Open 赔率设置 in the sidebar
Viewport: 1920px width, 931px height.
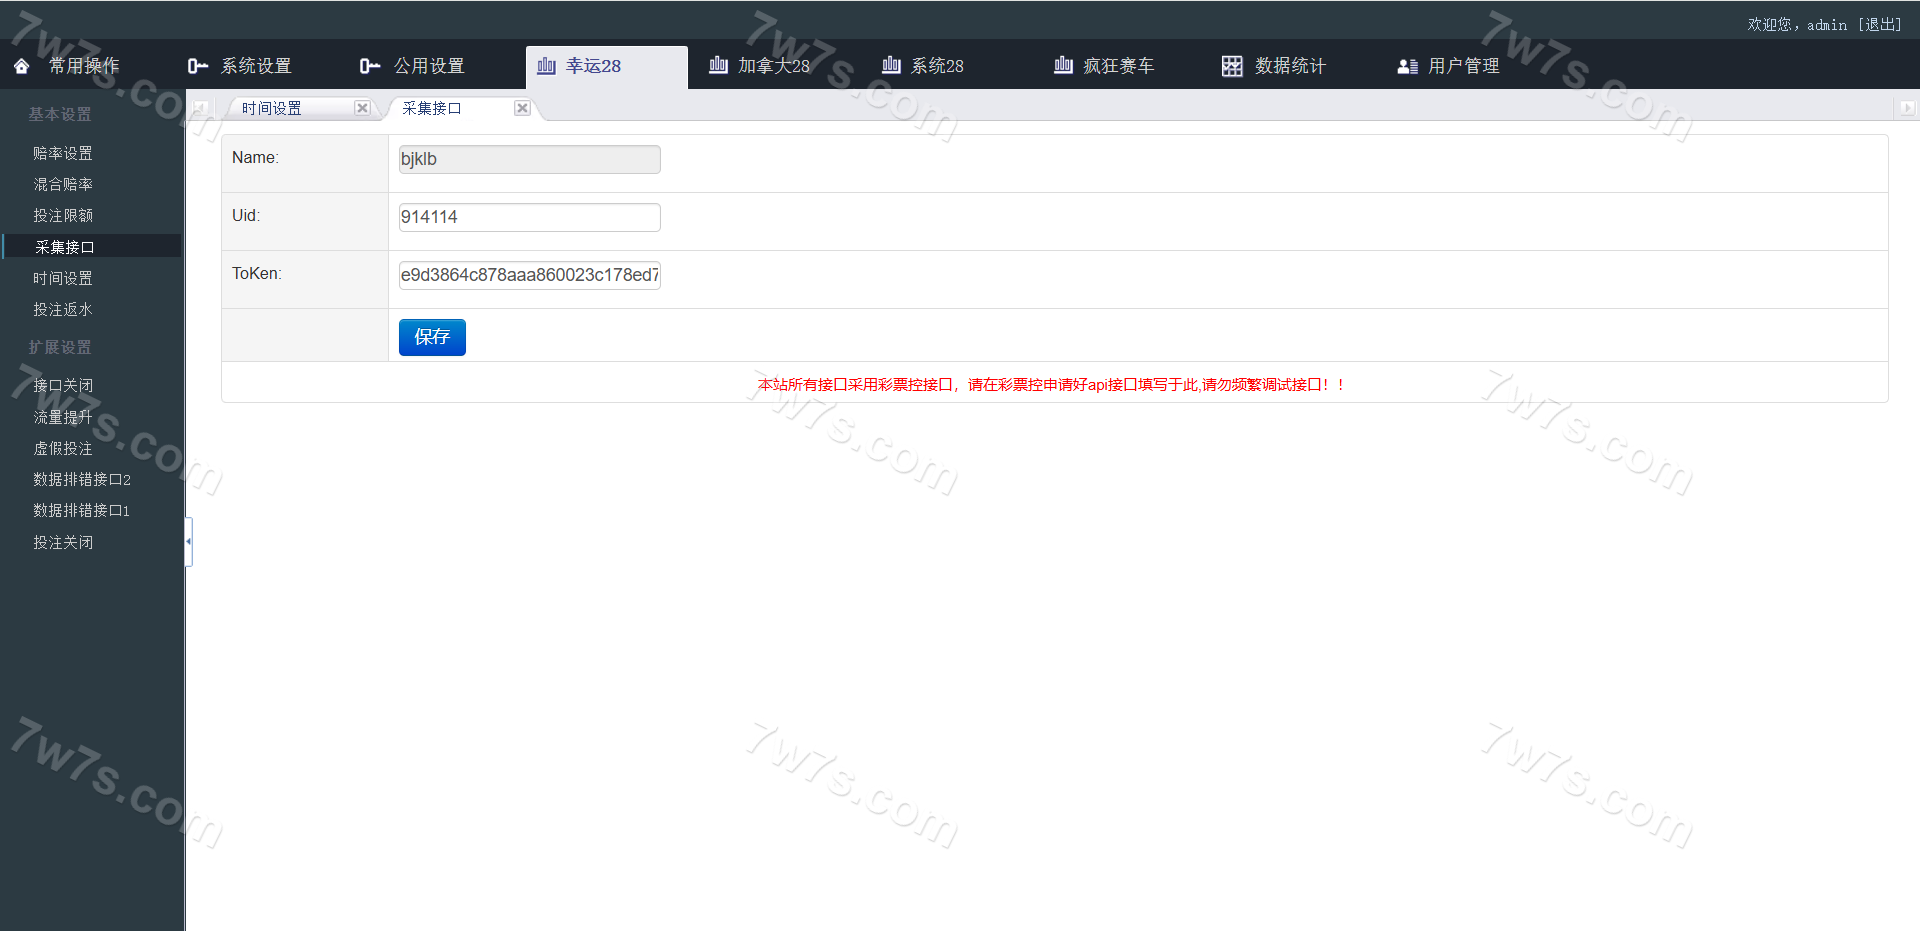click(63, 153)
